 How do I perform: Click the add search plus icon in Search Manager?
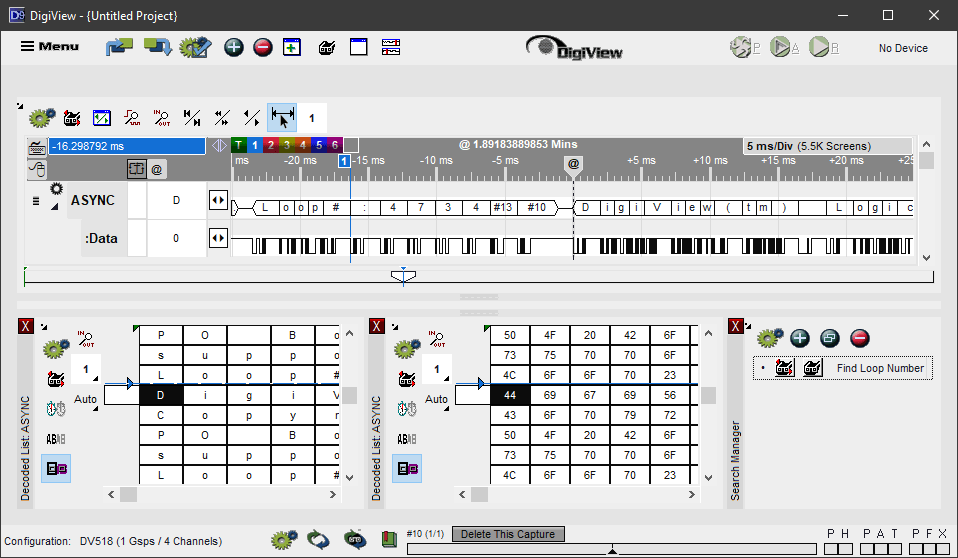tap(799, 338)
